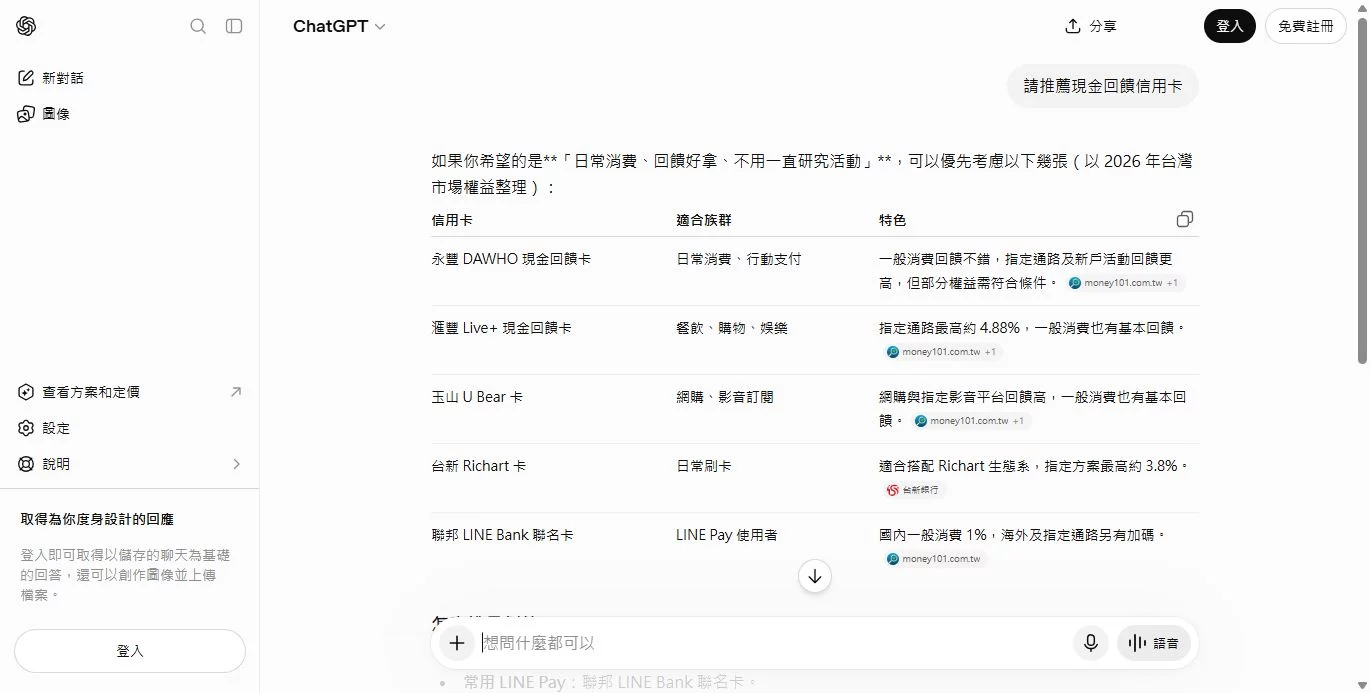Open money101.com.tw source in 滙豐 Live+ row
1370x693 pixels.
coord(941,352)
